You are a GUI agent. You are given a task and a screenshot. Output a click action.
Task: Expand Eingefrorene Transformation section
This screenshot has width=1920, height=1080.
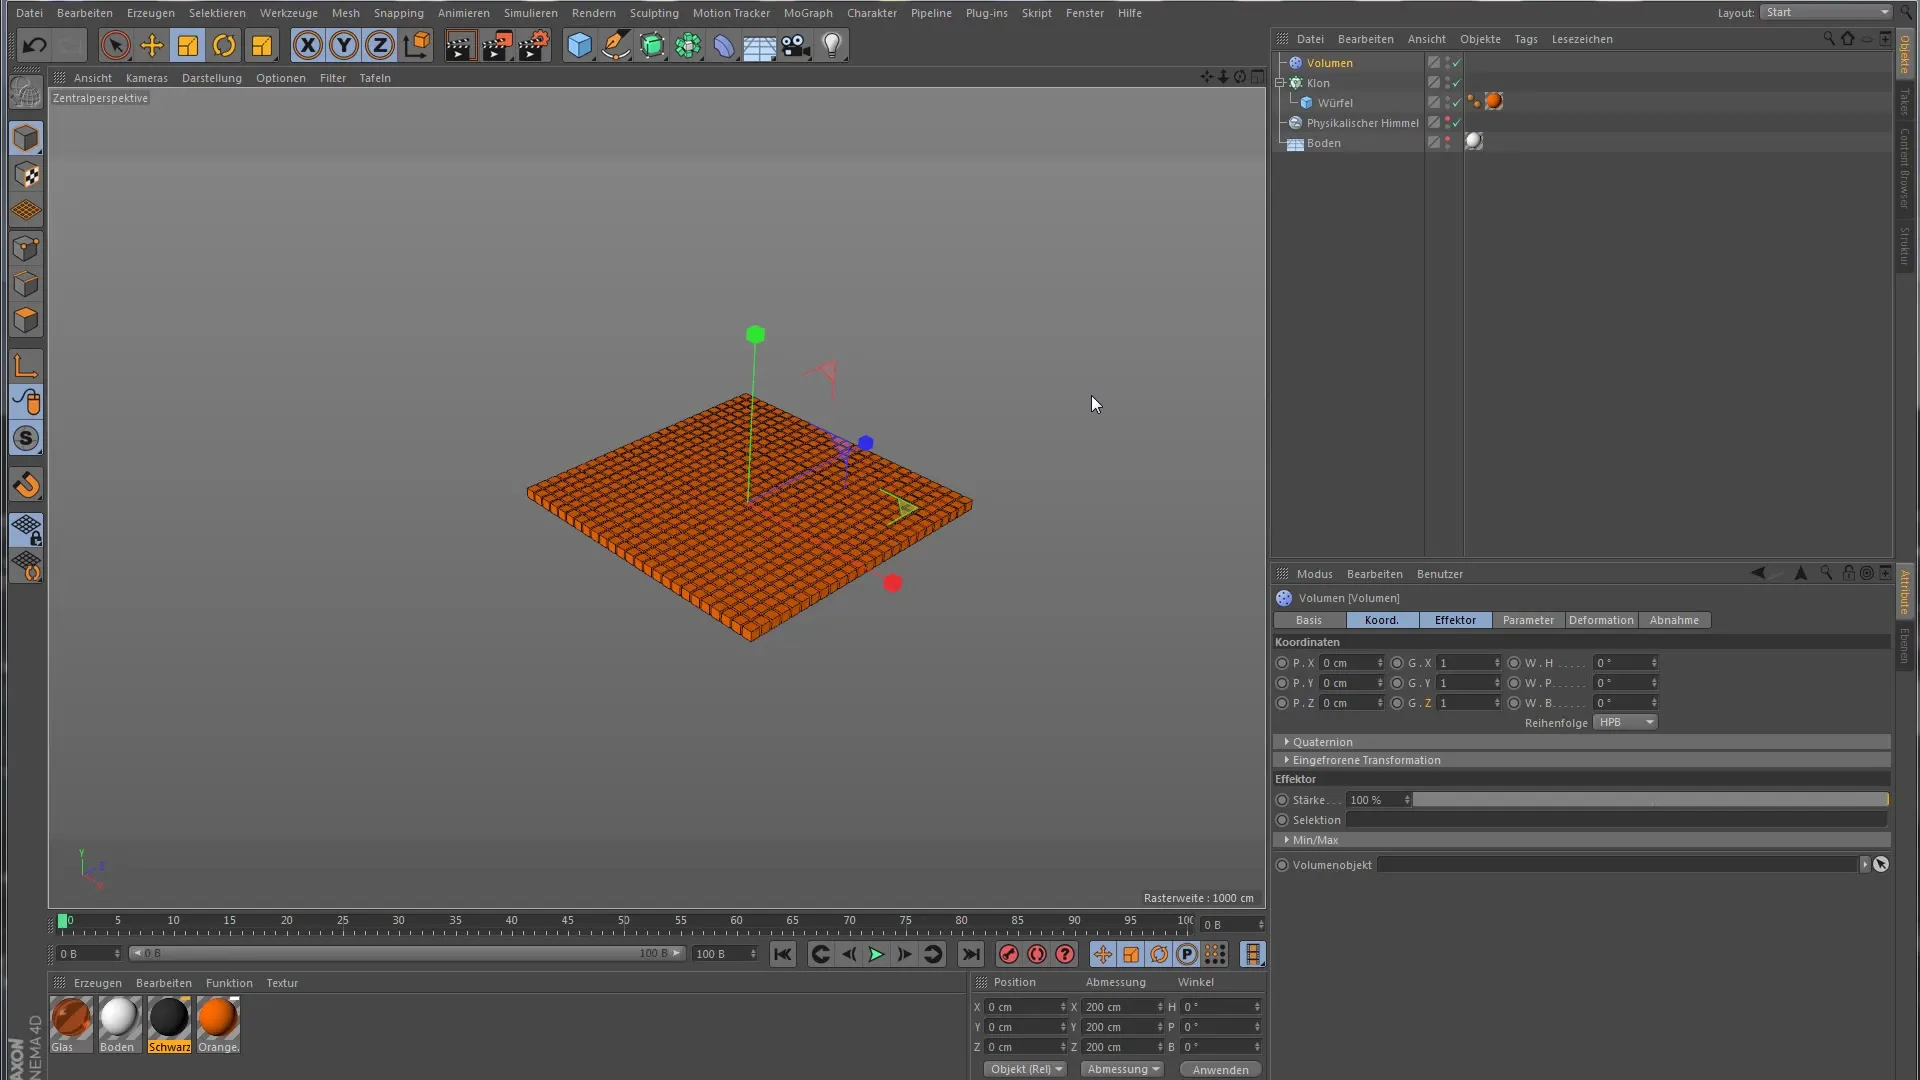(1365, 760)
